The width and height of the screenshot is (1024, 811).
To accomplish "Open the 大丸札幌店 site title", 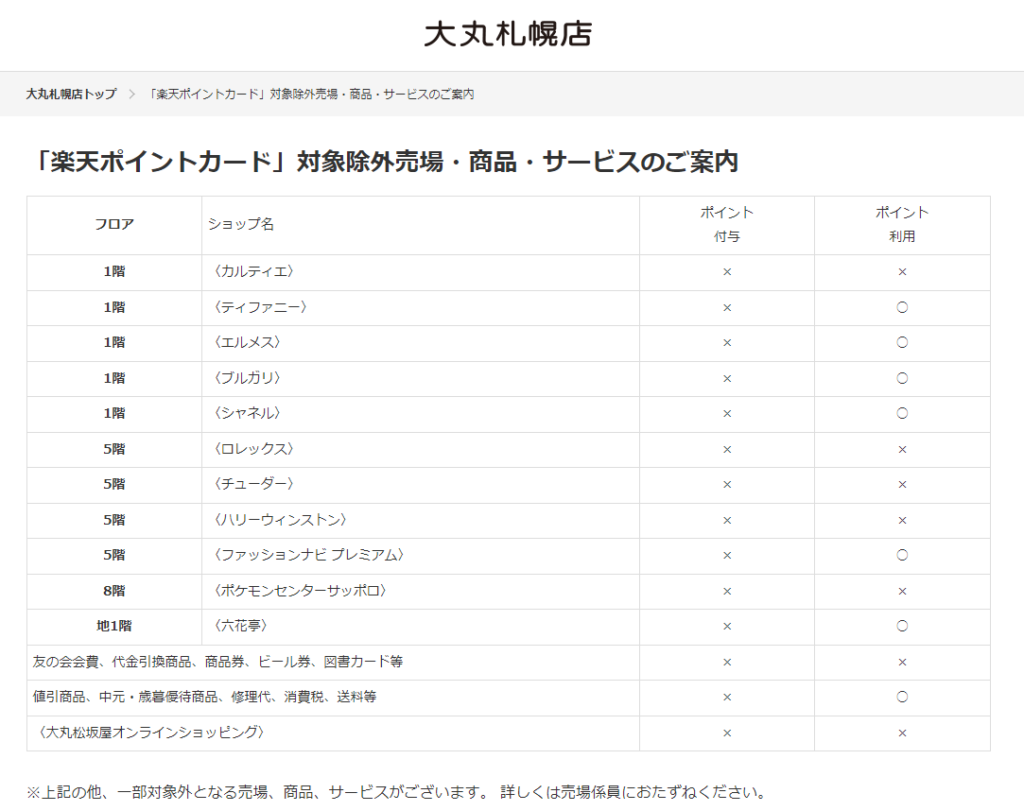I will point(508,34).
